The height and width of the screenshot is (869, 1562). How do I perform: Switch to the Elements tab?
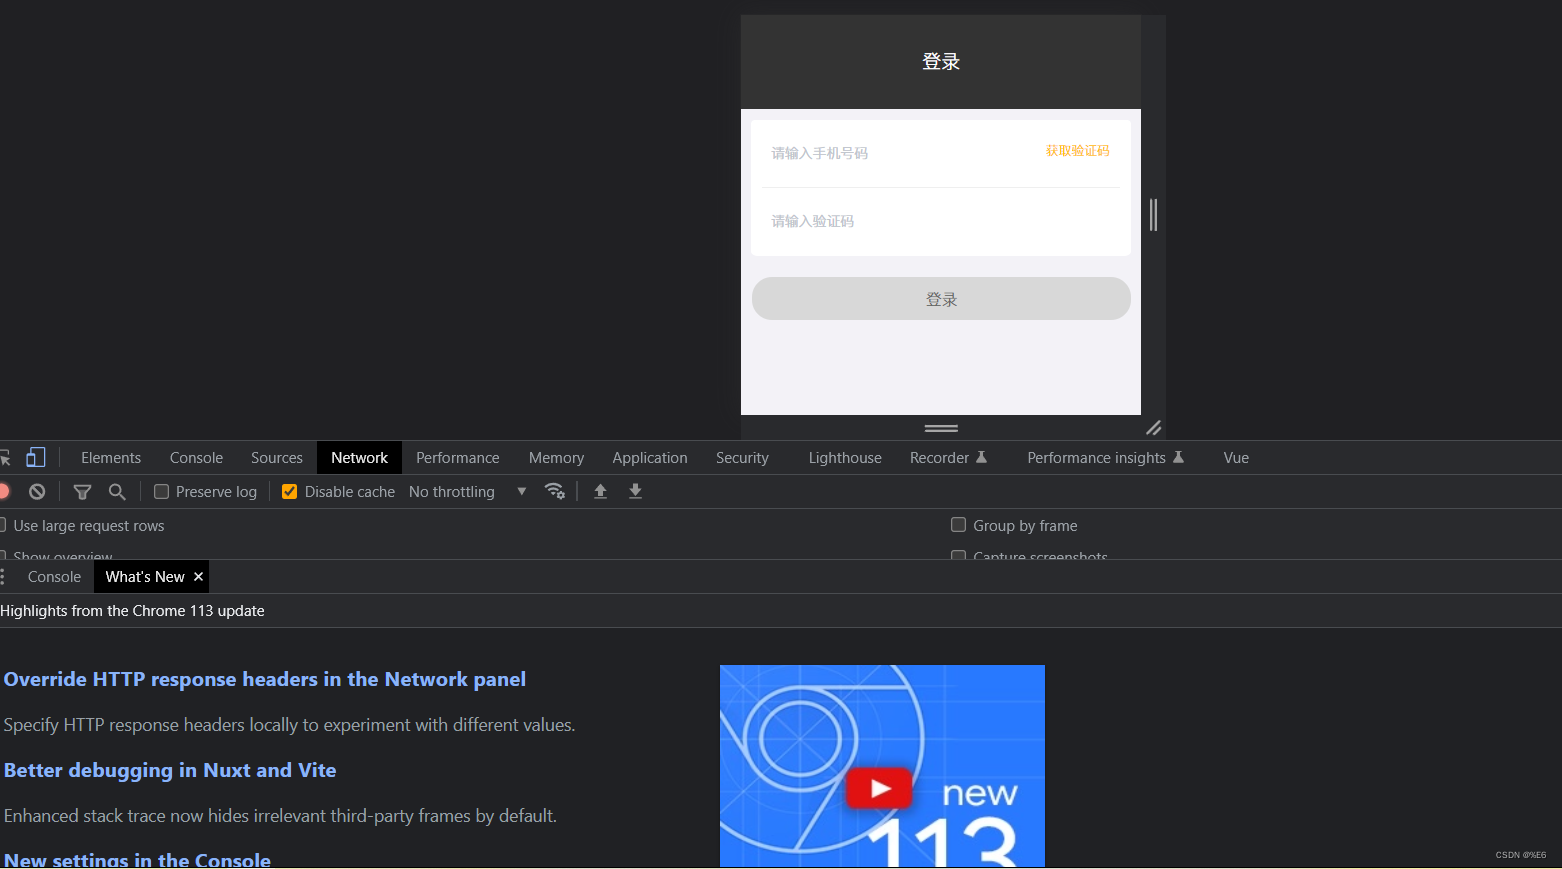coord(111,457)
